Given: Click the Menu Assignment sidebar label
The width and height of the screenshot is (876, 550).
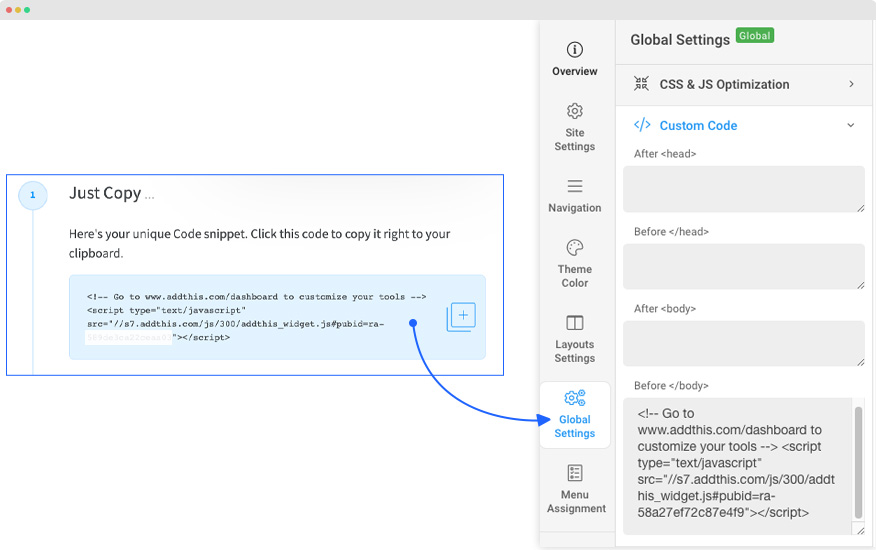Looking at the screenshot, I should point(576,502).
